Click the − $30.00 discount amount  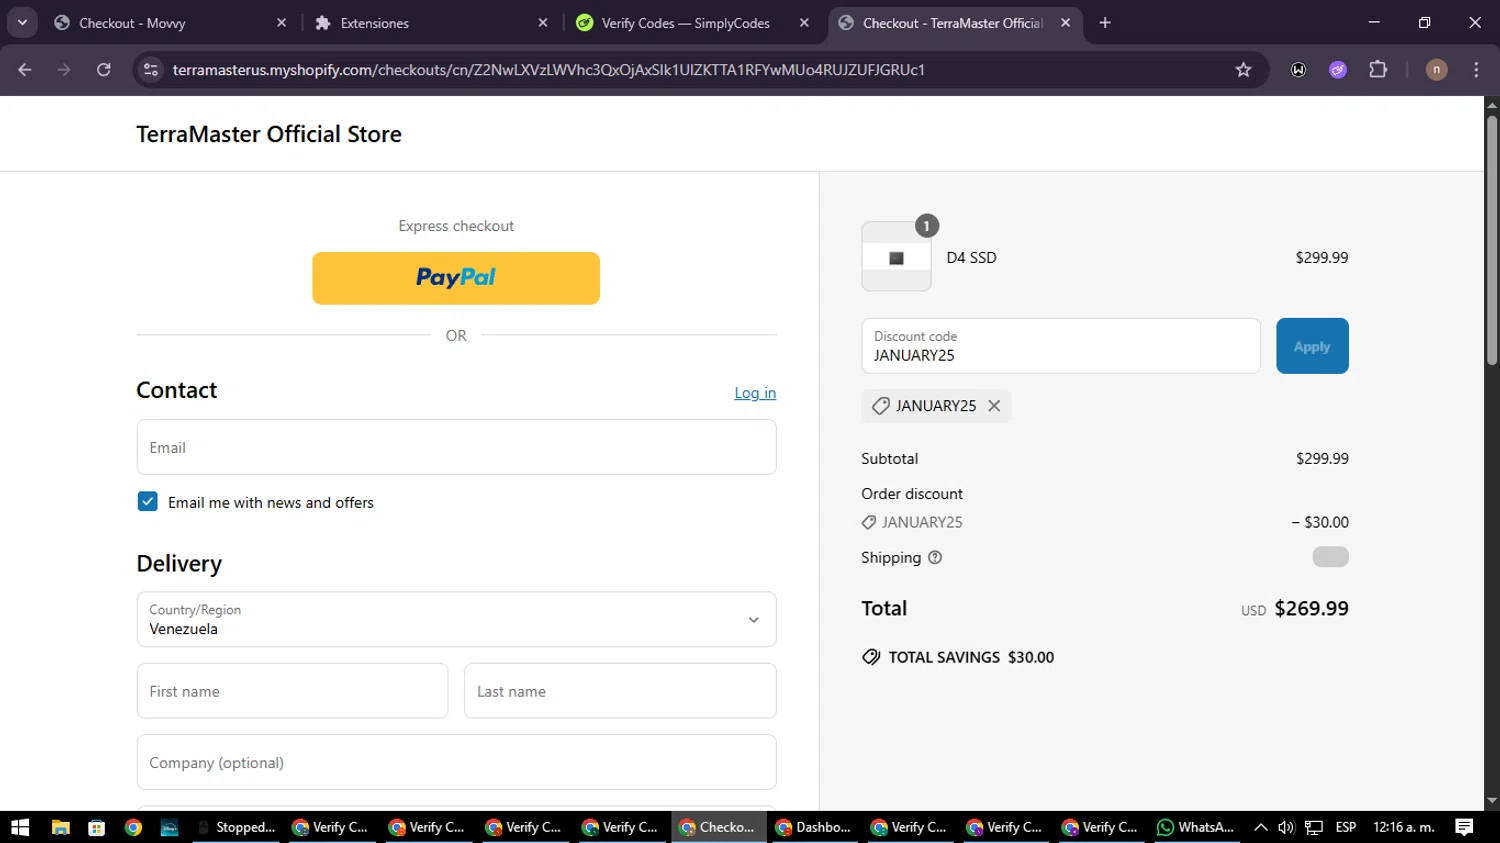coord(1320,522)
